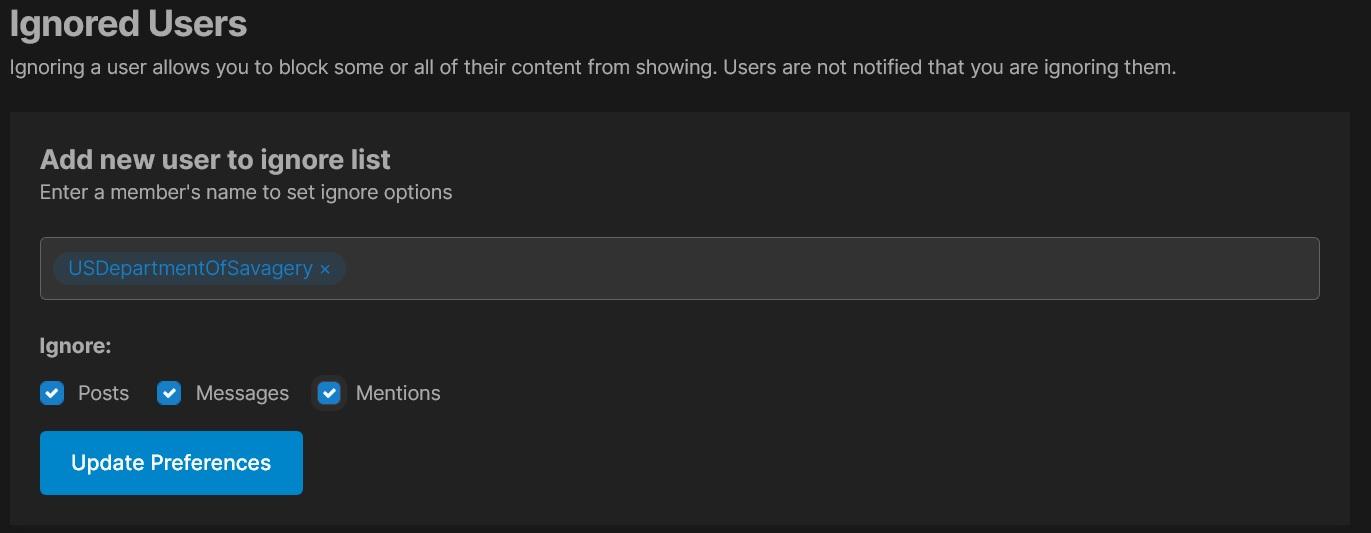Click the white checkmark icon beside Posts
This screenshot has width=1371, height=533.
coord(52,393)
